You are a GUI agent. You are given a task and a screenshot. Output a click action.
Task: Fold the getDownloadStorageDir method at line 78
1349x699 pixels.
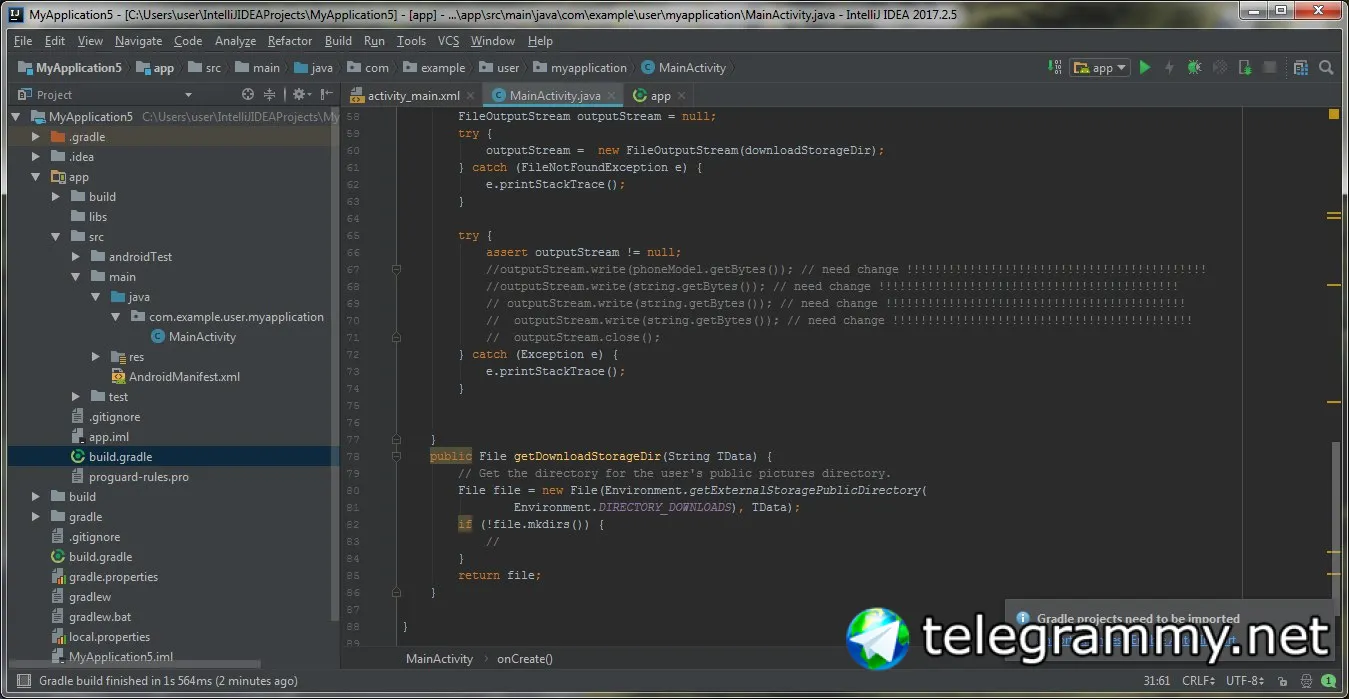click(397, 456)
